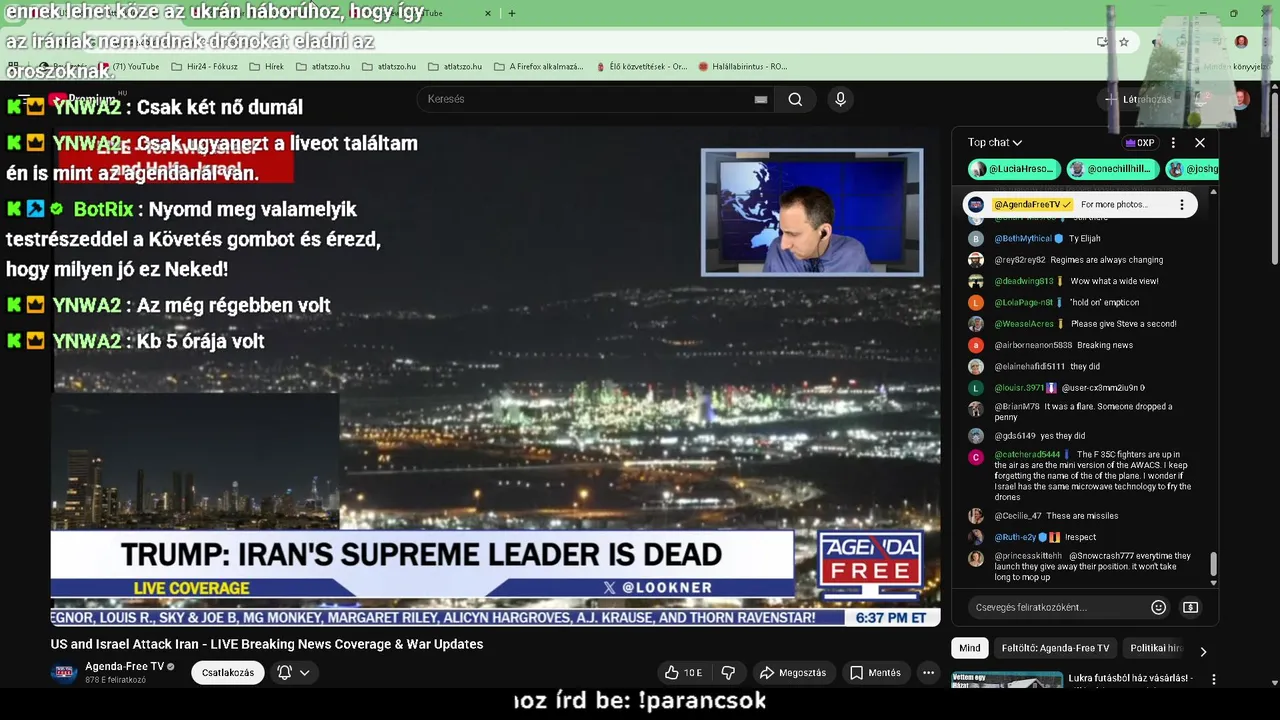The width and height of the screenshot is (1280, 720).
Task: Expand the notification bell chevron dropdown
Action: click(304, 673)
